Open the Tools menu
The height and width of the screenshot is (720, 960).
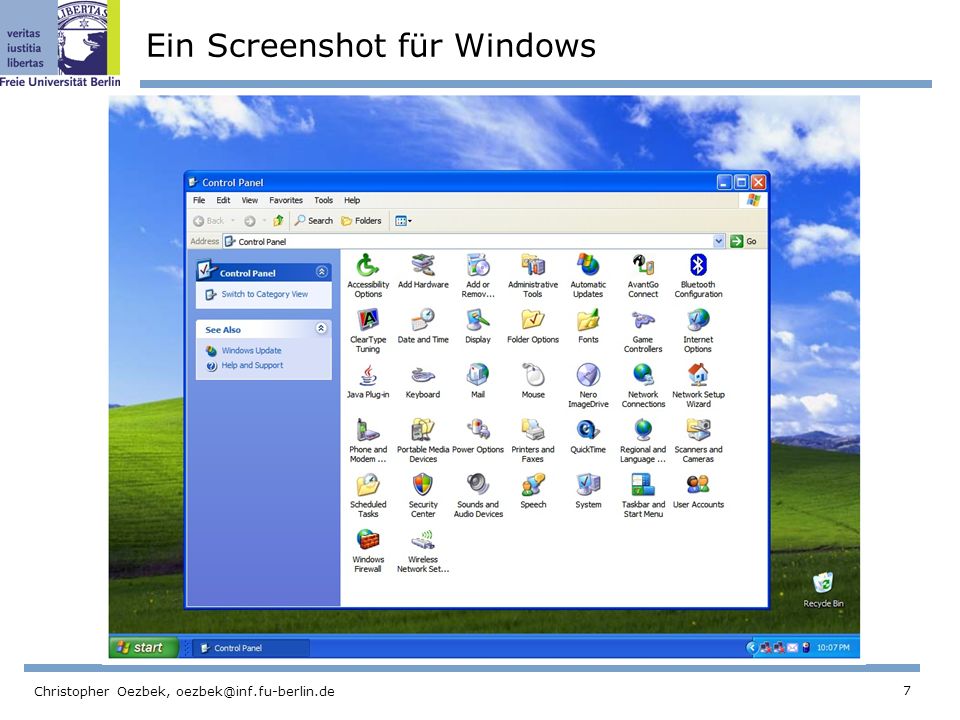(323, 200)
